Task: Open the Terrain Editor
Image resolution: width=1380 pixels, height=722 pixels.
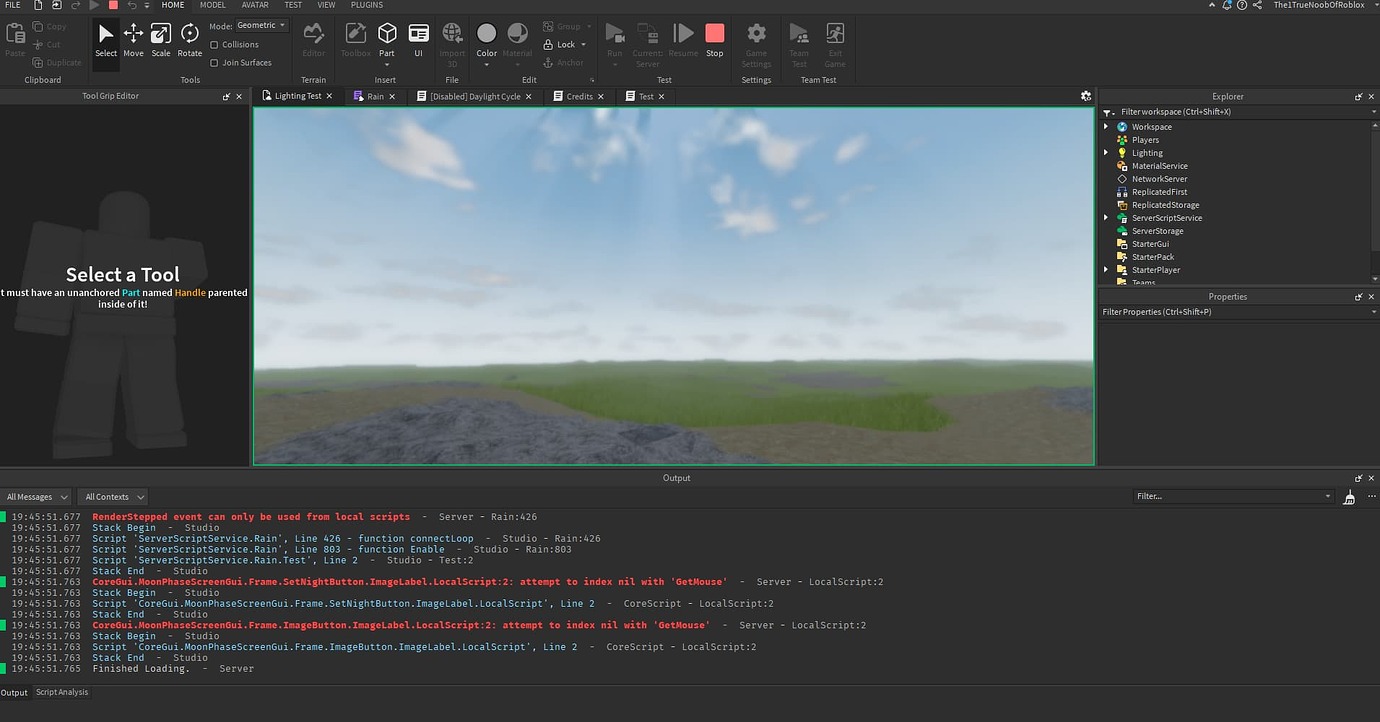Action: [313, 40]
